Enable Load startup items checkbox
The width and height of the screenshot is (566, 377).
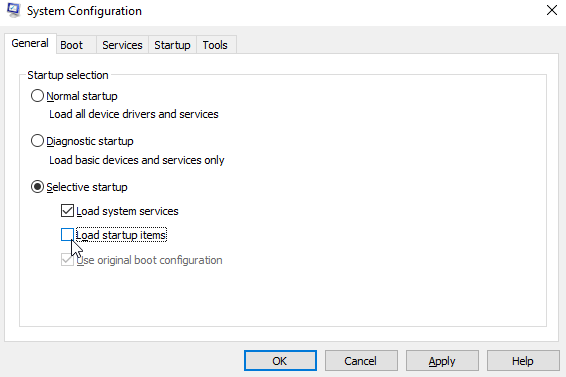(68, 235)
